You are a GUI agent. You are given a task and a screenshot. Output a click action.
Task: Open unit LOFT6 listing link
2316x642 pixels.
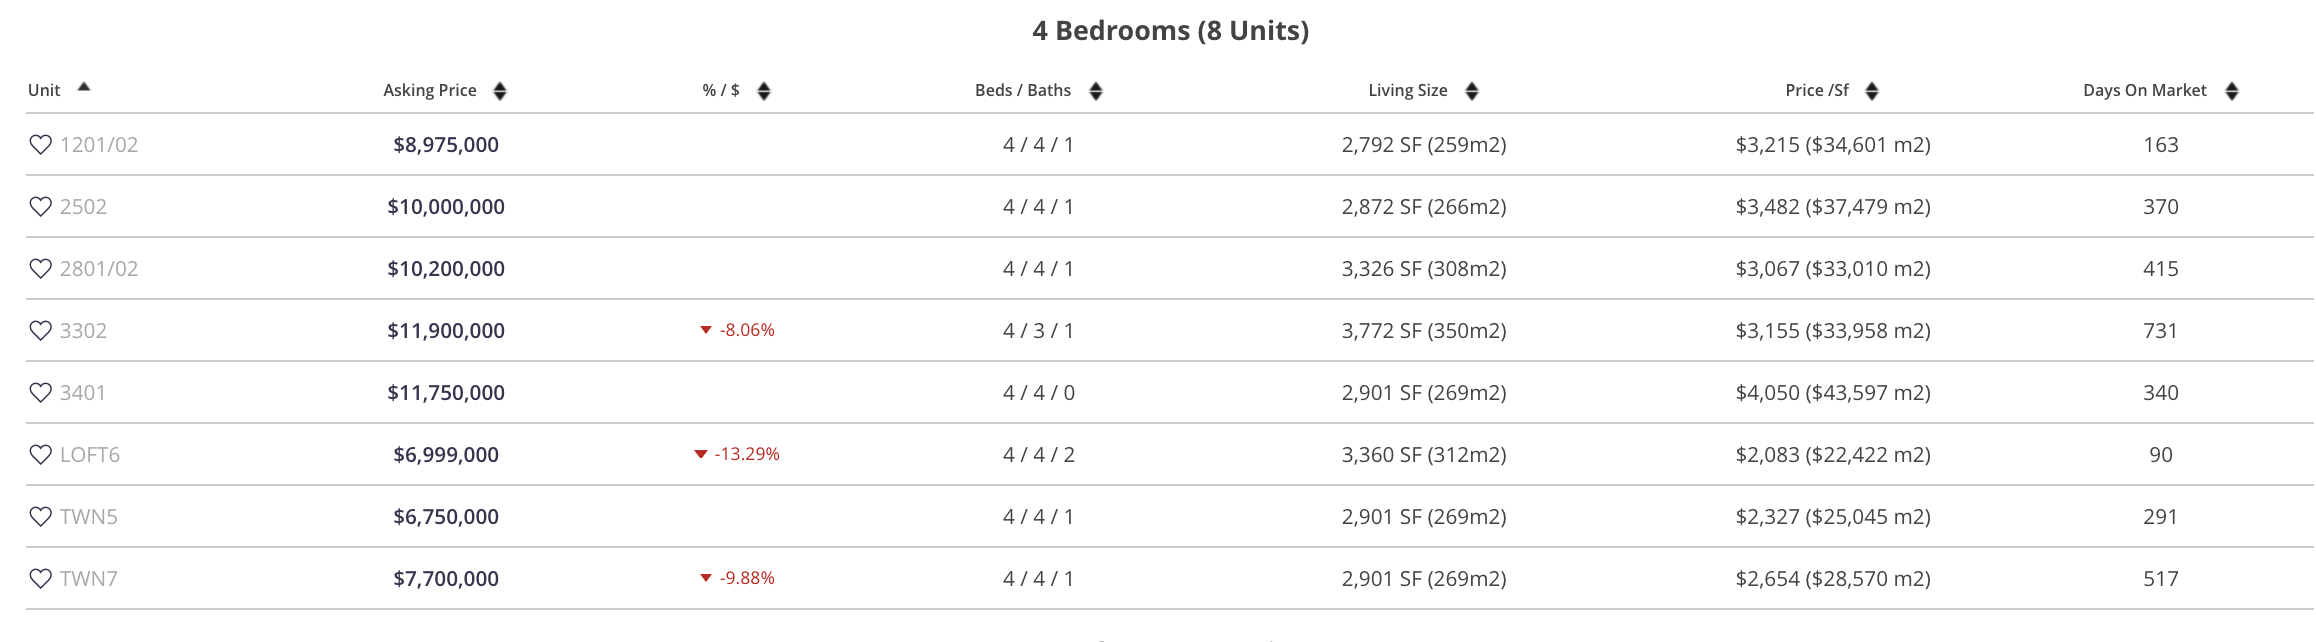(x=90, y=455)
